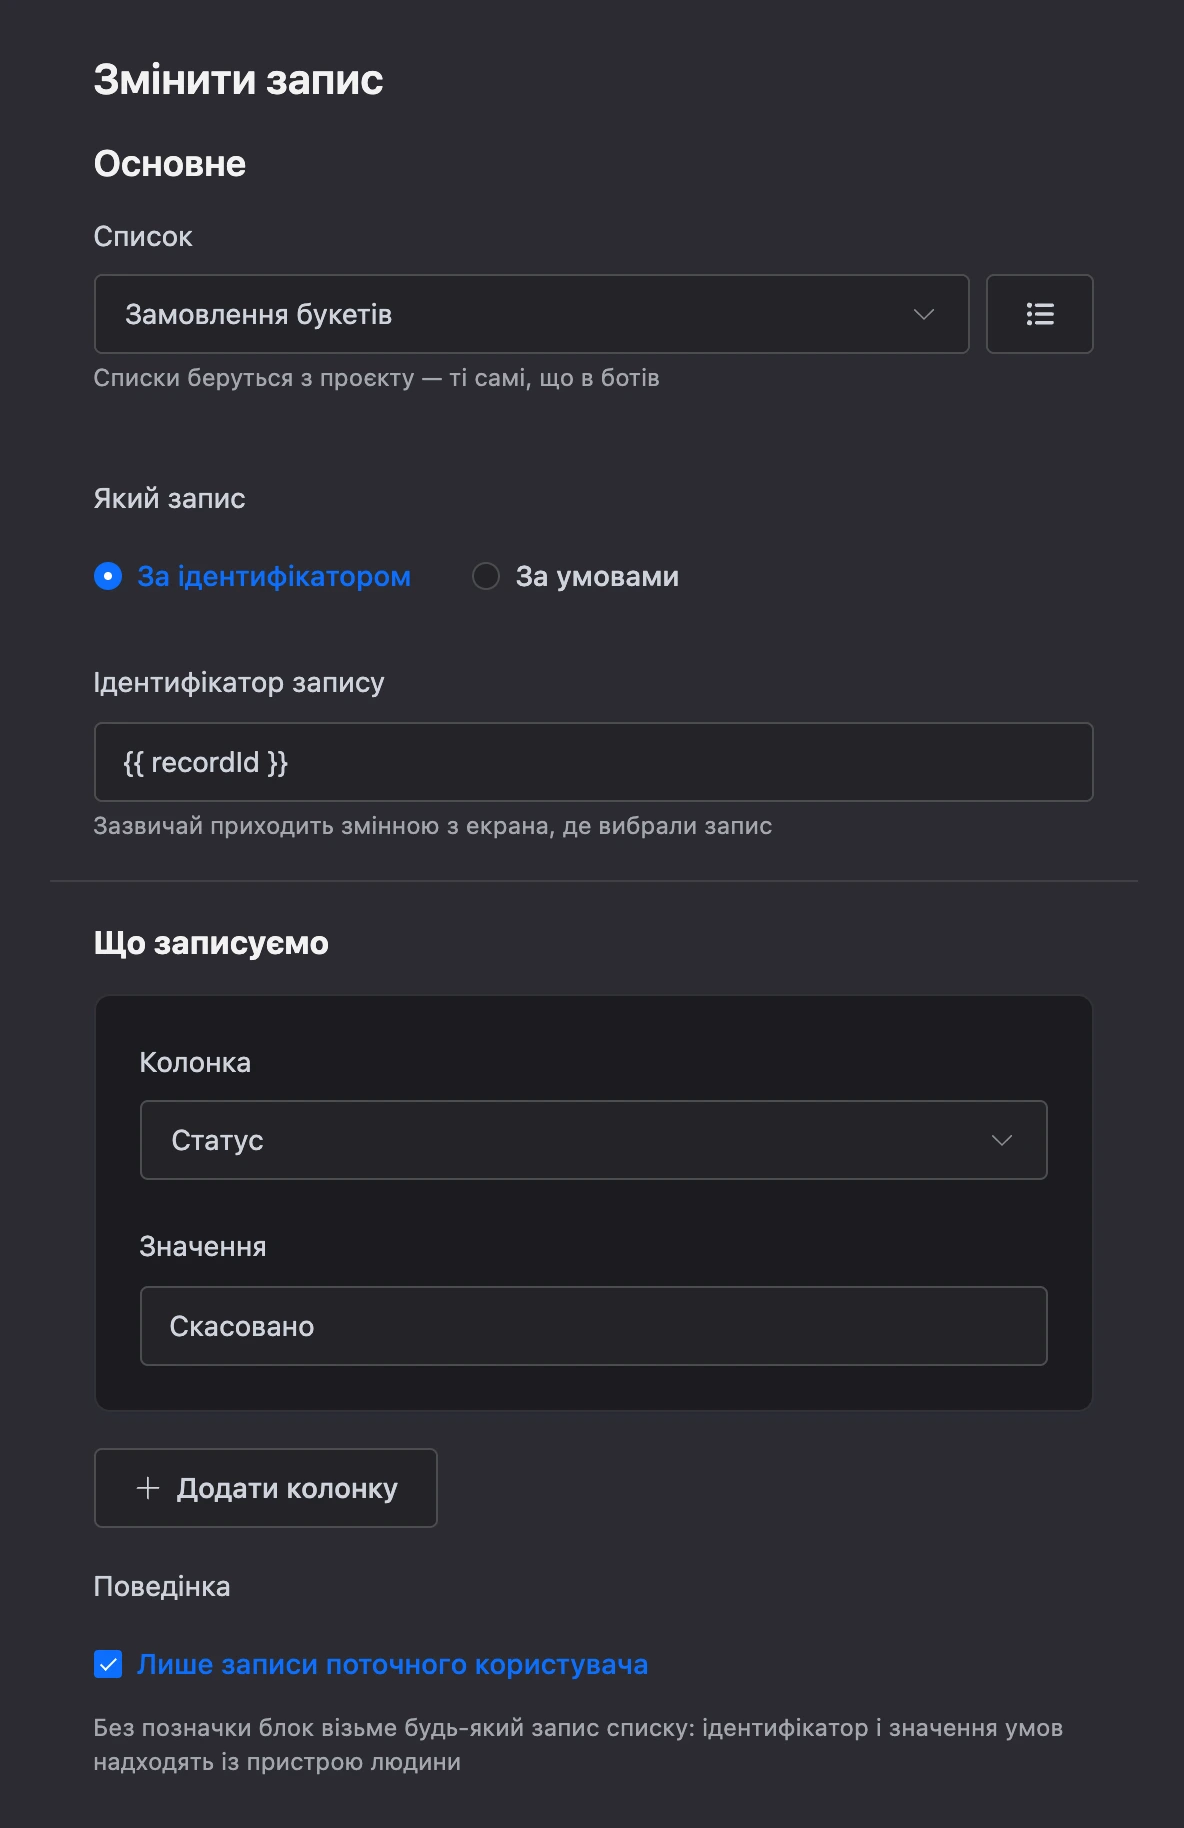Click the За умовами label text
The height and width of the screenshot is (1828, 1184).
click(597, 576)
